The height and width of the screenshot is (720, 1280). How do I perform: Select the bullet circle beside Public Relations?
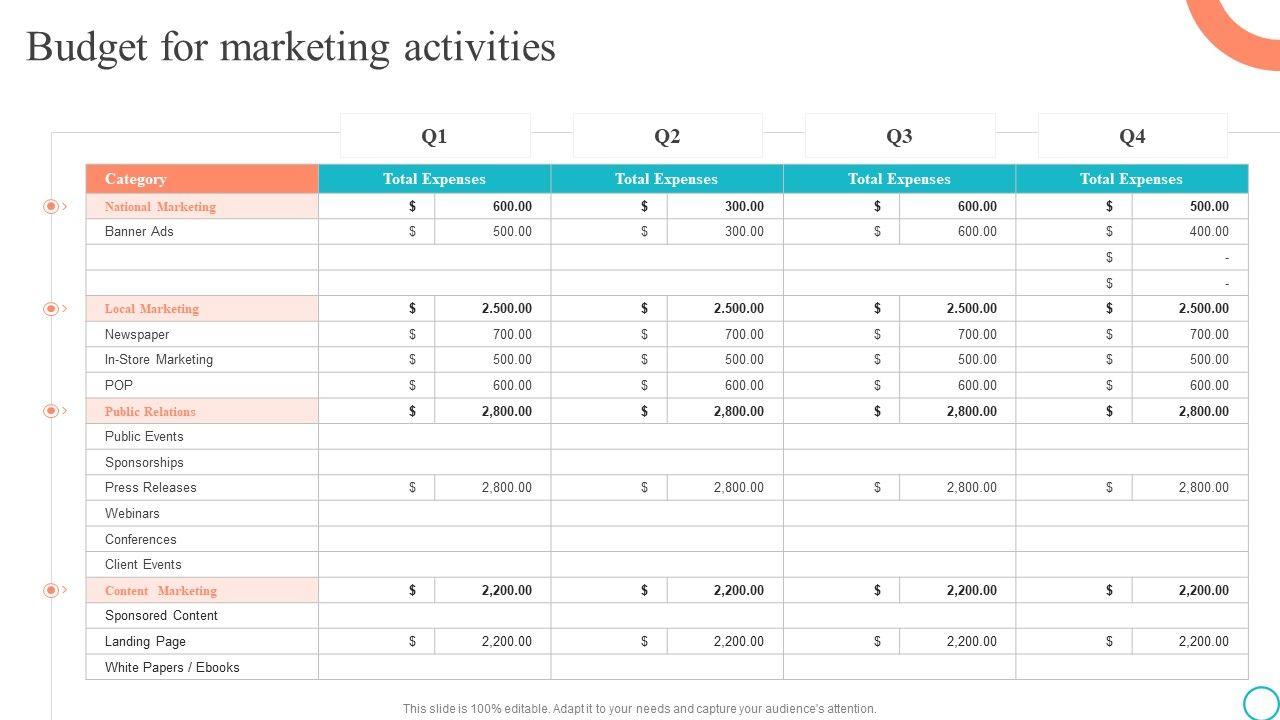point(50,411)
